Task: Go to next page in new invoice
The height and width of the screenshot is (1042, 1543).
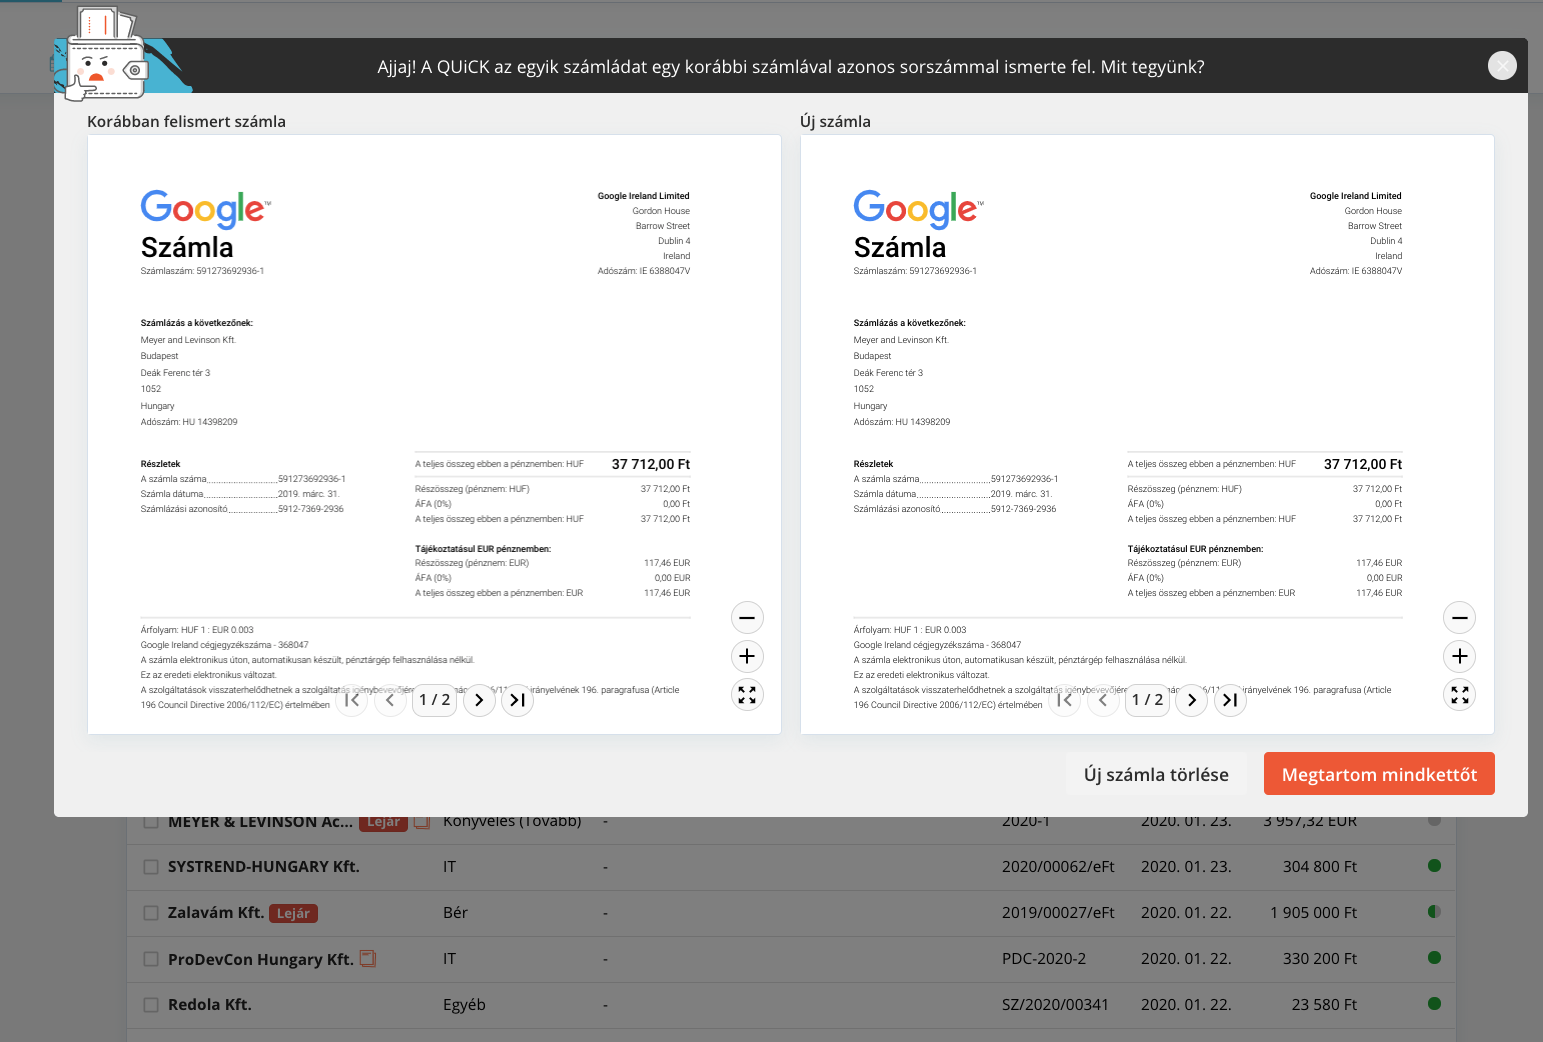Action: (x=1191, y=700)
